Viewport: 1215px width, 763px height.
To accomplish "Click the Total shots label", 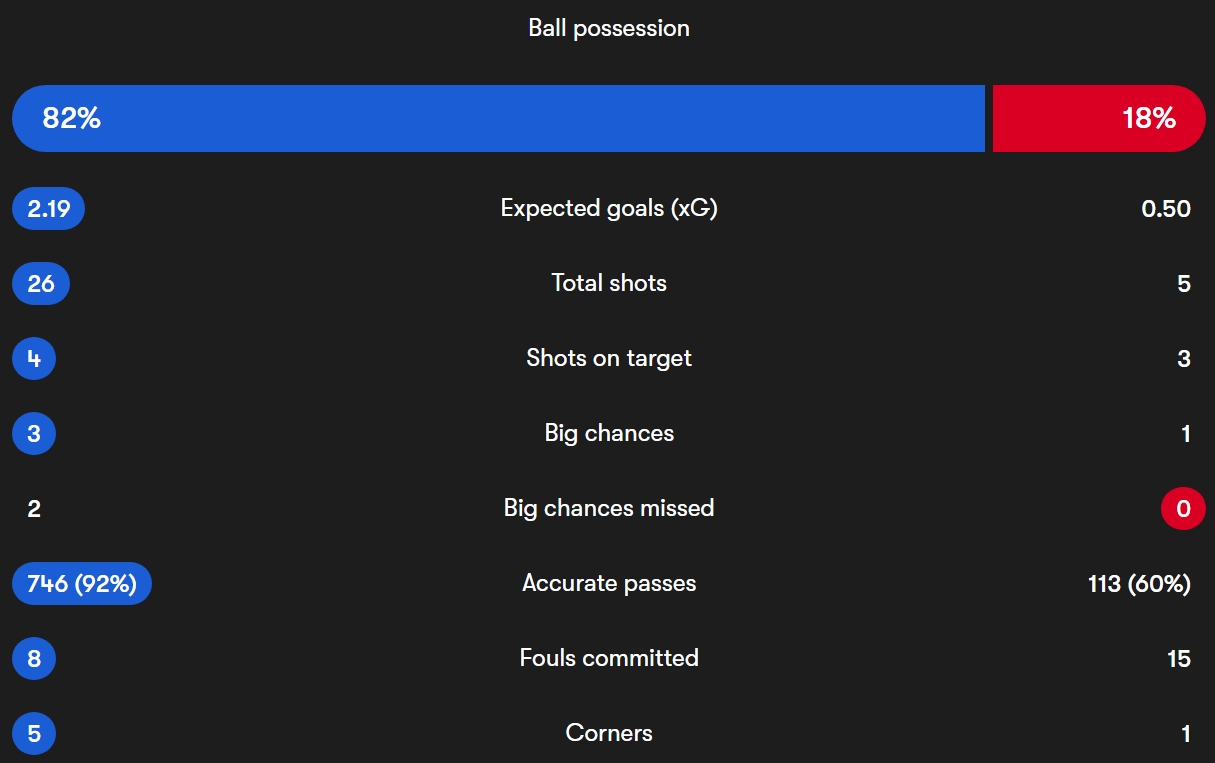I will coord(608,284).
